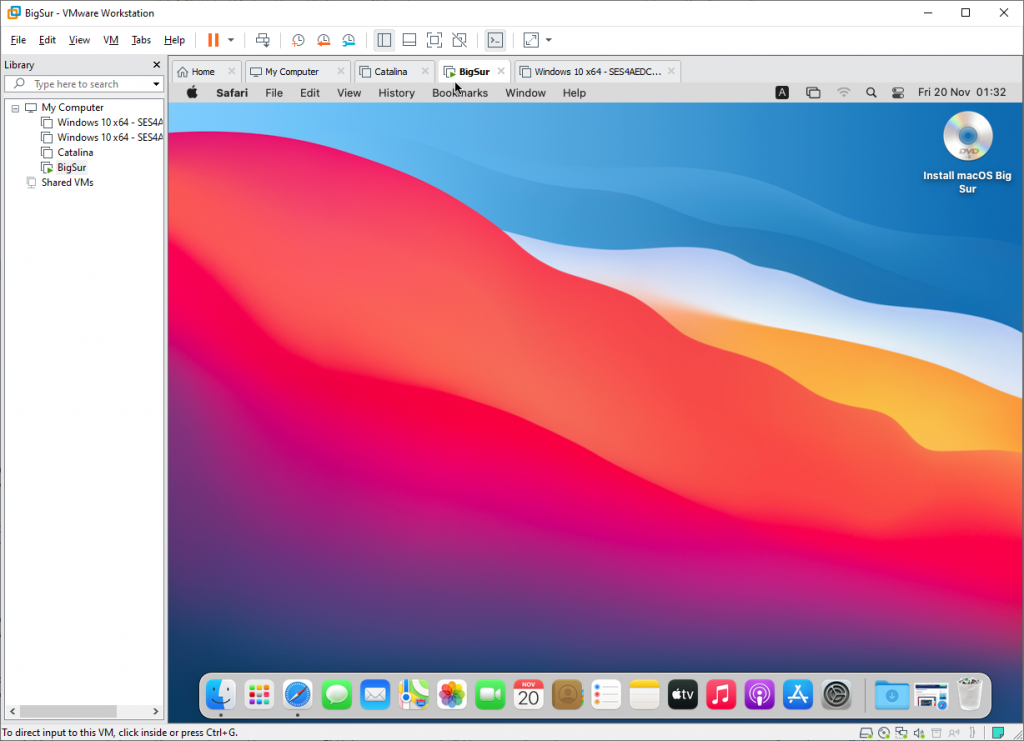Open the VM menu

click(x=110, y=40)
